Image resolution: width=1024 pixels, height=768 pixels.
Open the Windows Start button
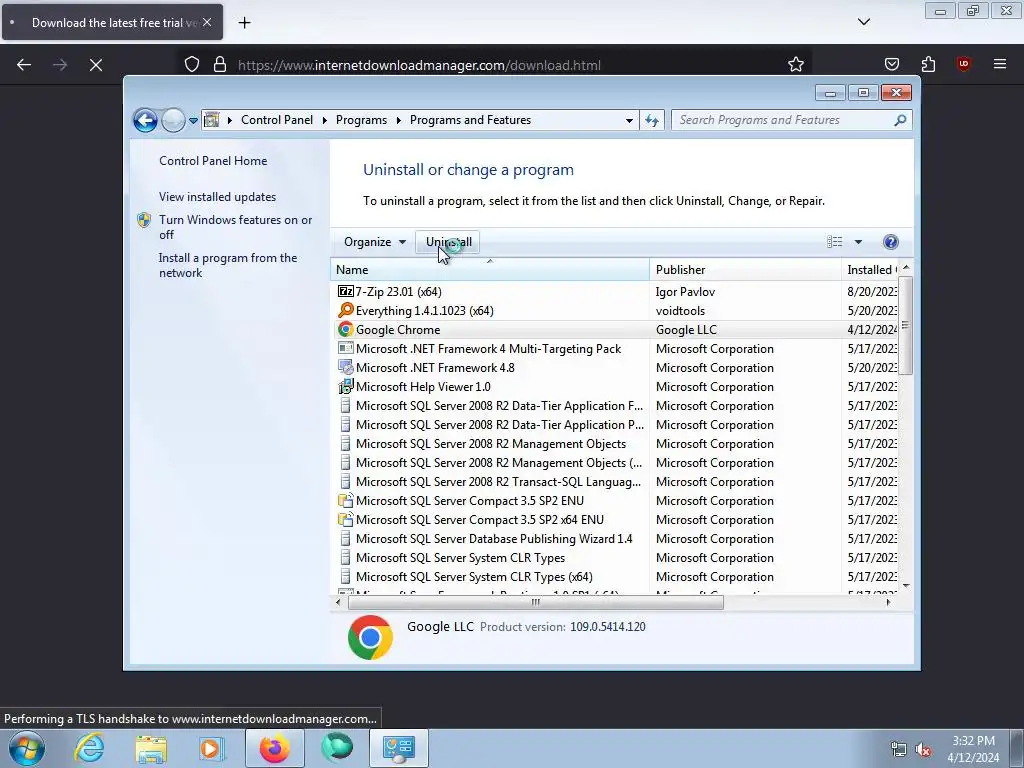click(x=26, y=748)
